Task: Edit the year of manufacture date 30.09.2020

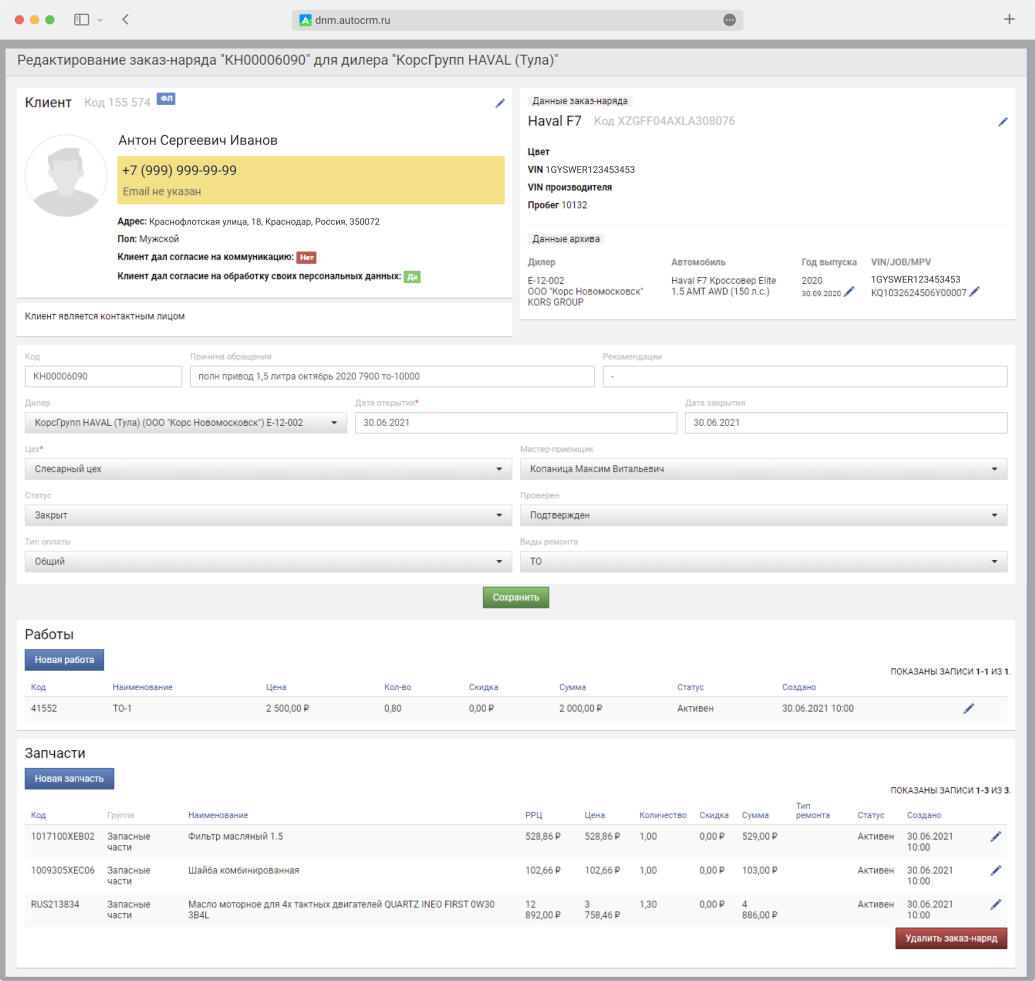Action: 849,292
